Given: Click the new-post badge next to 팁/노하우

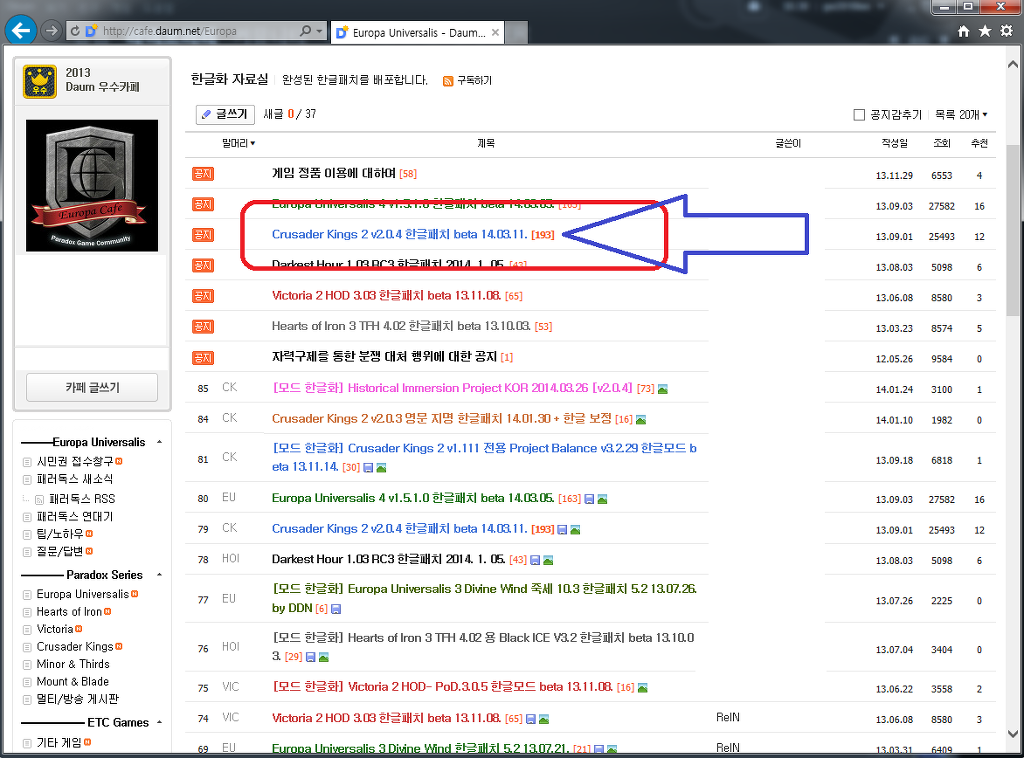Looking at the screenshot, I should click(89, 533).
